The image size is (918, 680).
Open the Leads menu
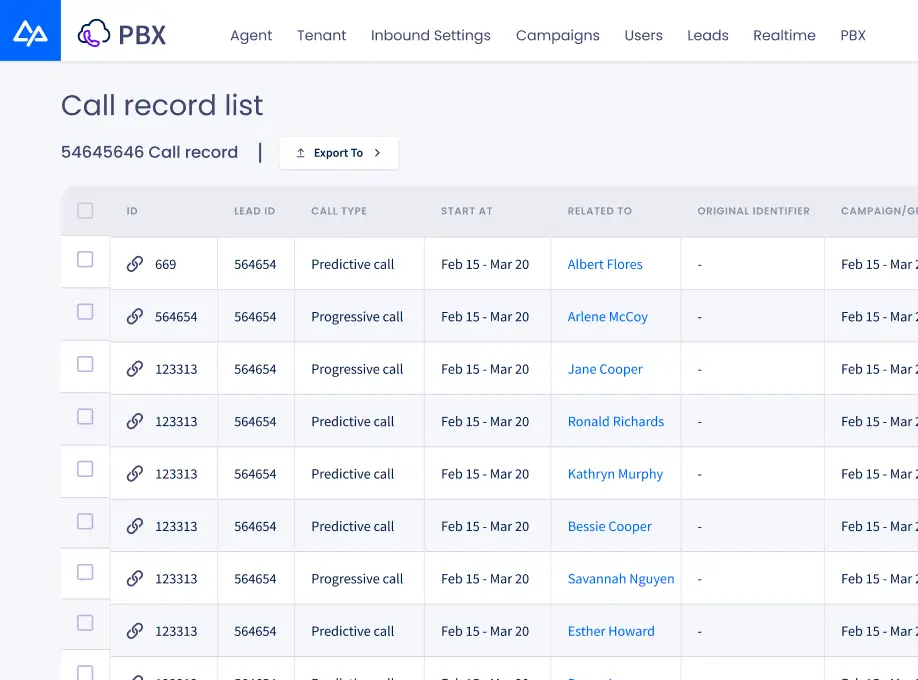708,35
